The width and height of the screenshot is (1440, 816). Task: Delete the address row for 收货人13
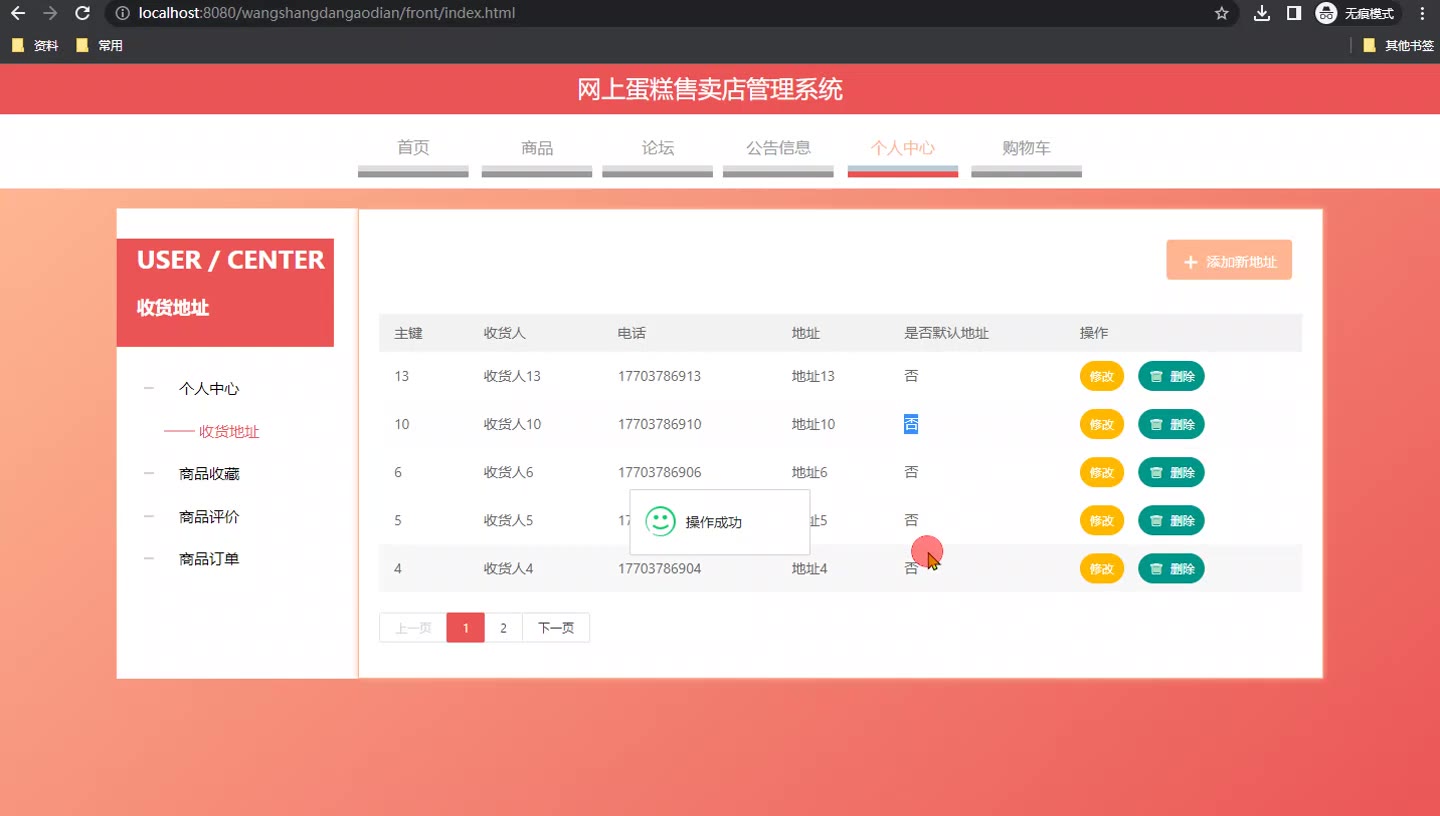click(x=1171, y=376)
